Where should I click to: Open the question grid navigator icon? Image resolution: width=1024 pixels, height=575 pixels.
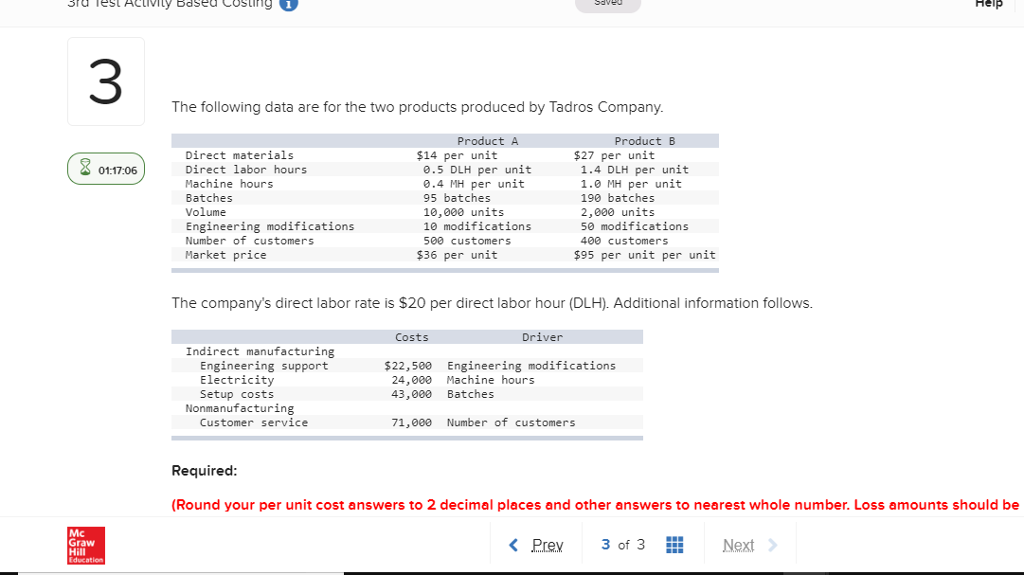(x=675, y=545)
